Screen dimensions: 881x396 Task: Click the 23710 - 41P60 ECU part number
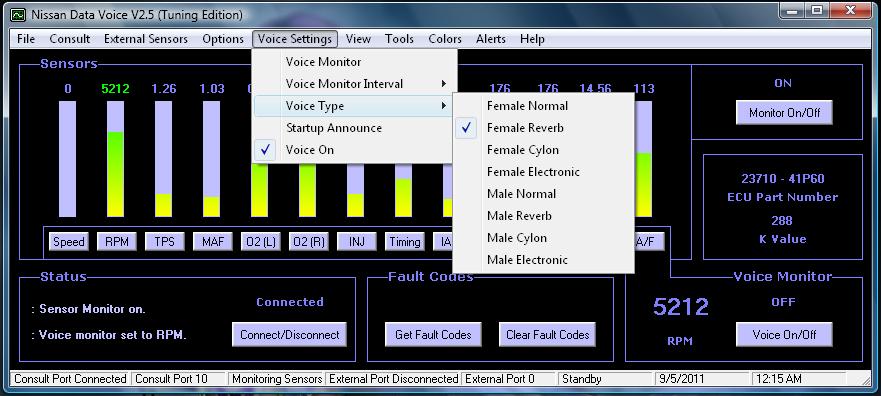pos(783,179)
